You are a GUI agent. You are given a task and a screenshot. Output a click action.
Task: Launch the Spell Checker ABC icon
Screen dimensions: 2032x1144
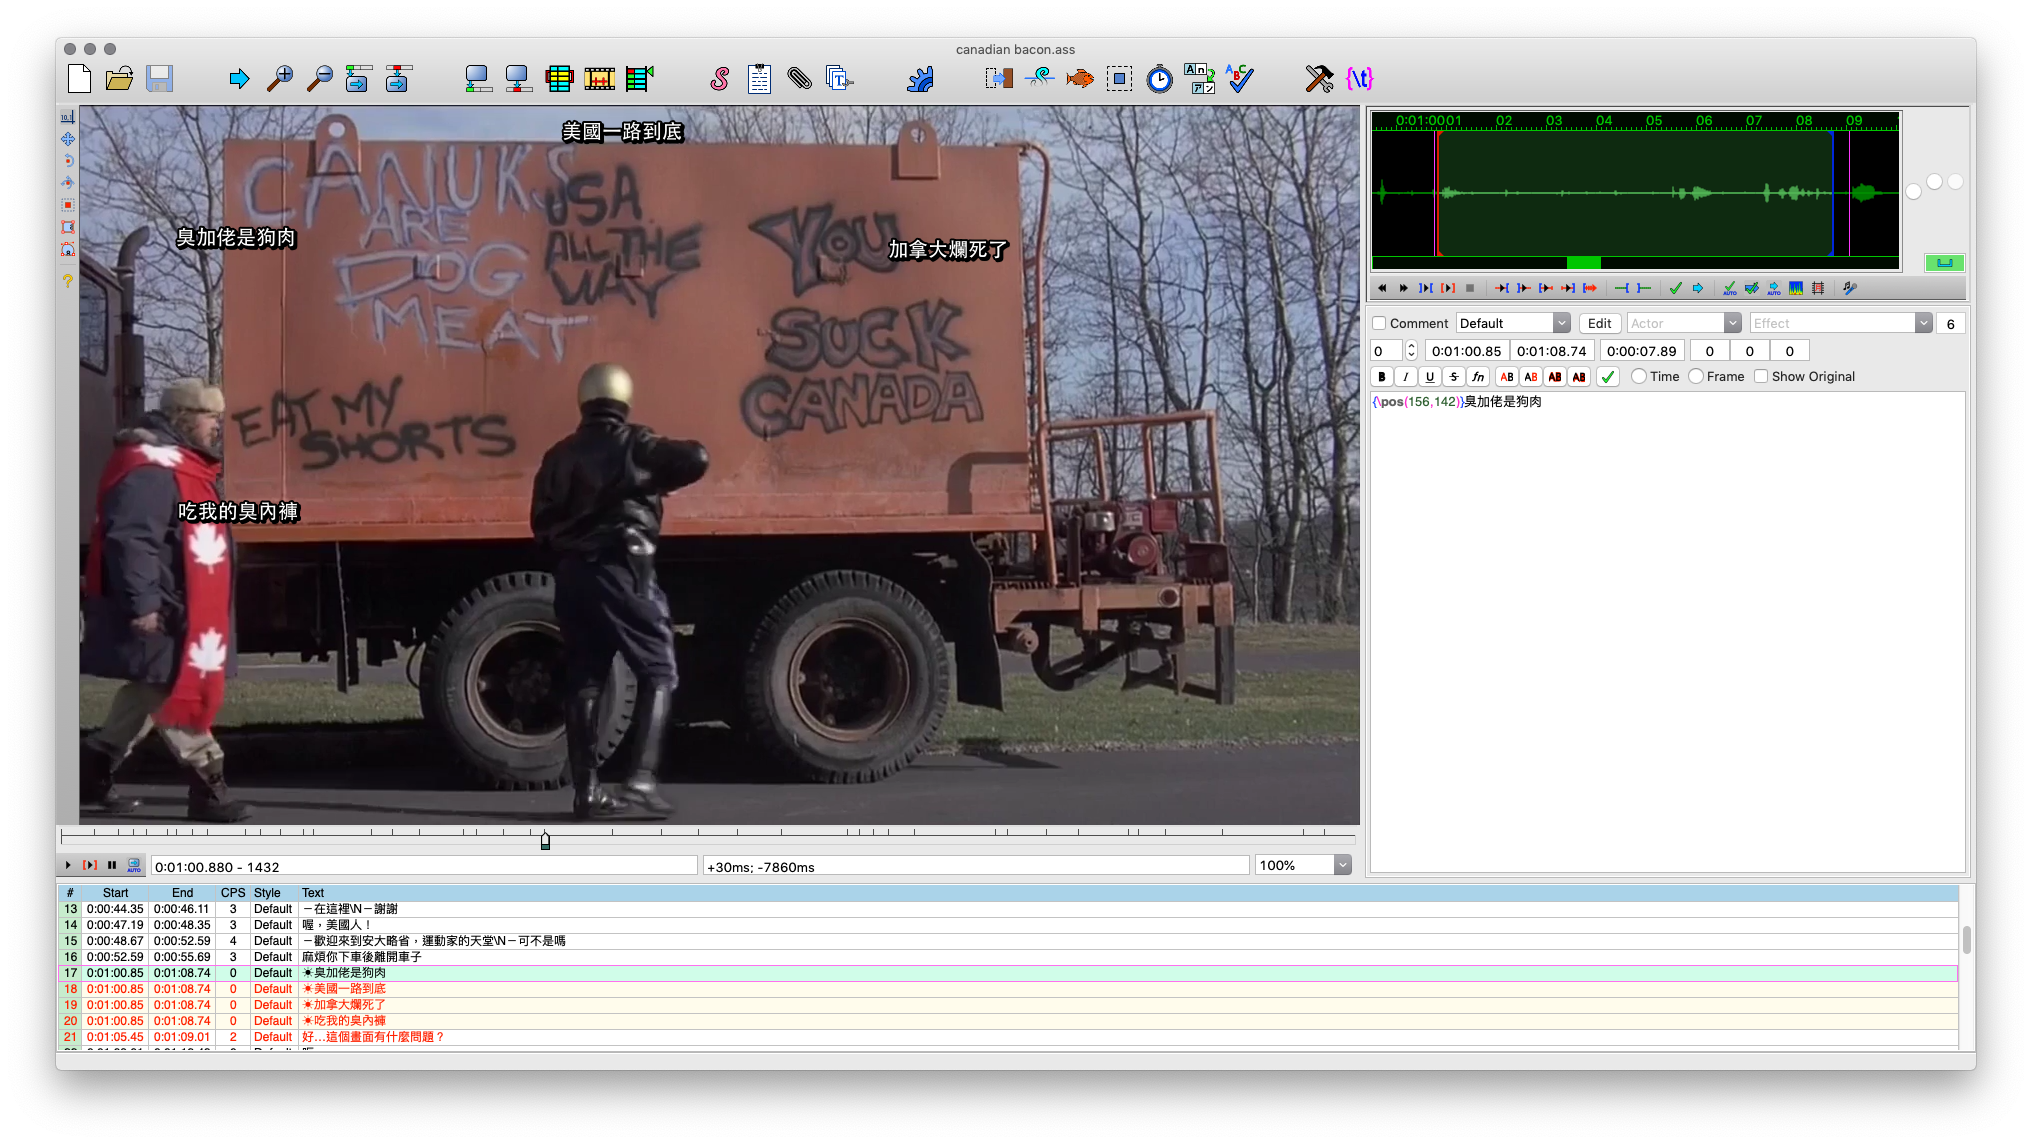[1239, 78]
